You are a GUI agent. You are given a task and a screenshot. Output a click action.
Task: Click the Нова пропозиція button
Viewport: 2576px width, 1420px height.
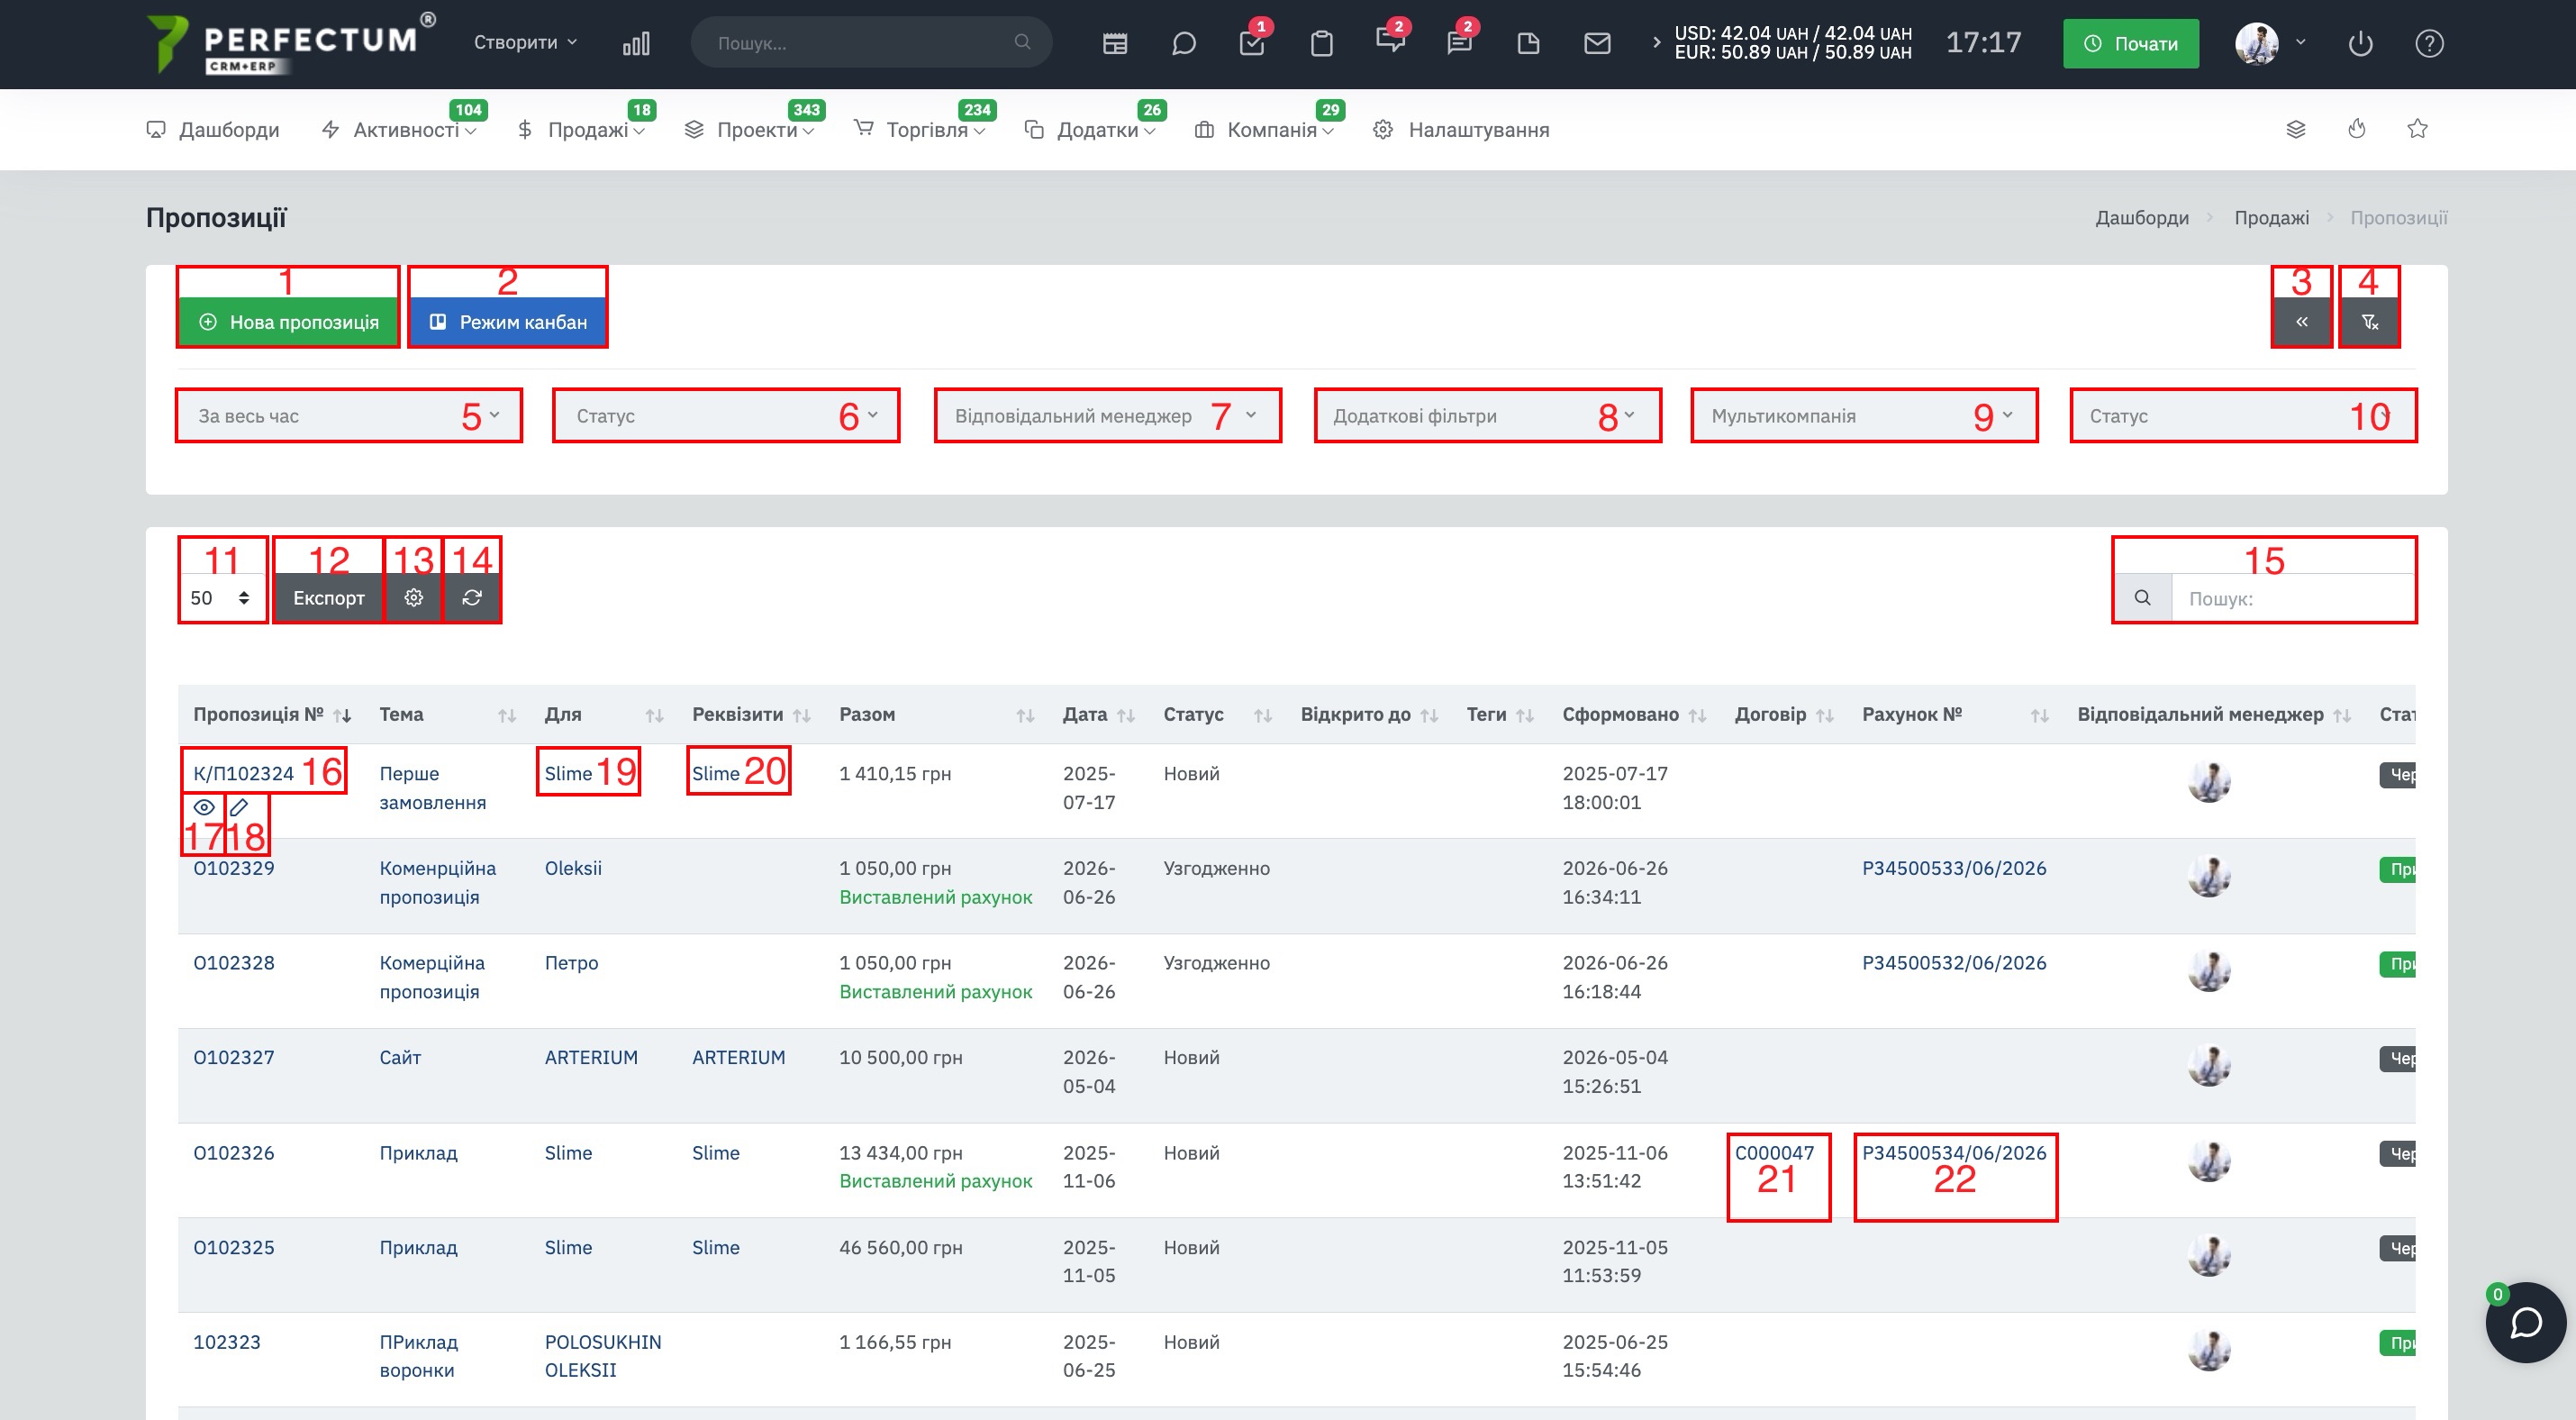[x=288, y=322]
